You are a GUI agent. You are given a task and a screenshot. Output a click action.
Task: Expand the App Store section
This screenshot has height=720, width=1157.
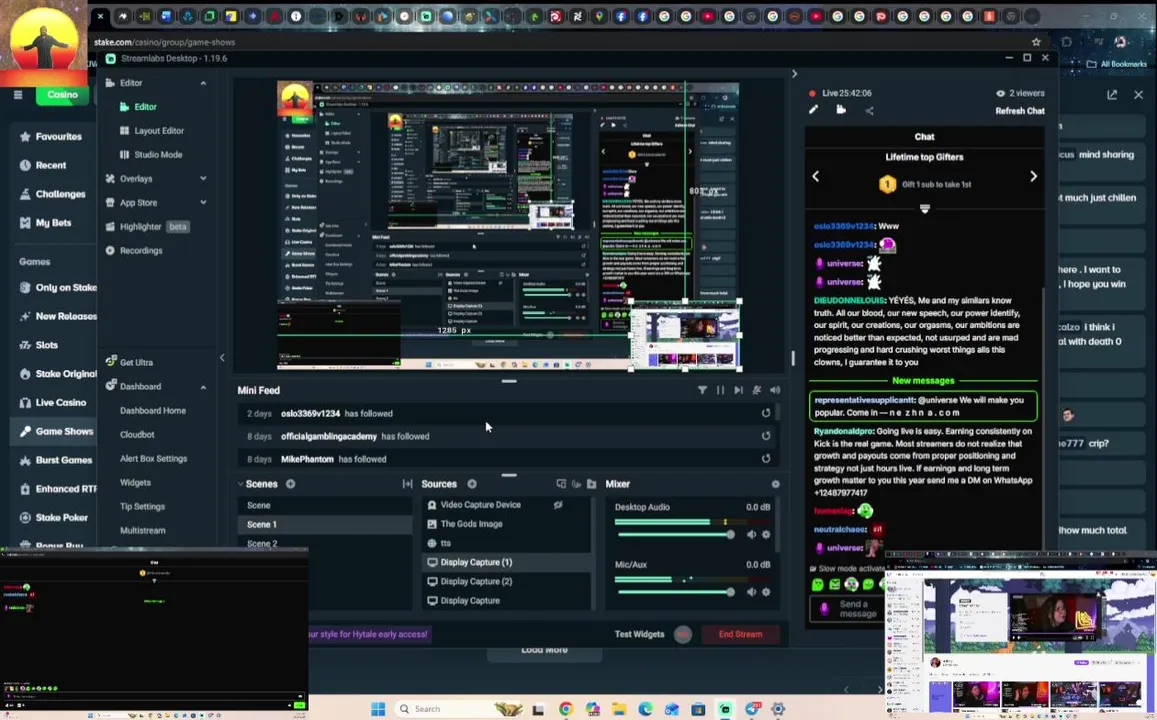[x=203, y=203]
